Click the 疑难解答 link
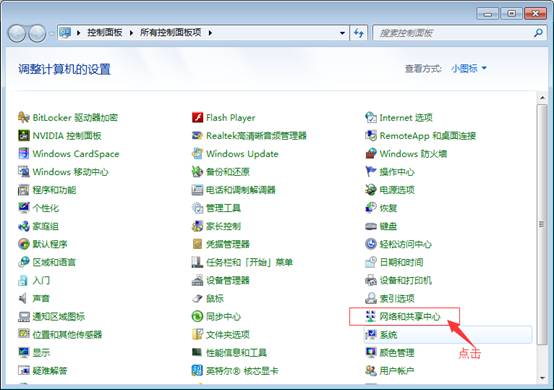 (50, 370)
